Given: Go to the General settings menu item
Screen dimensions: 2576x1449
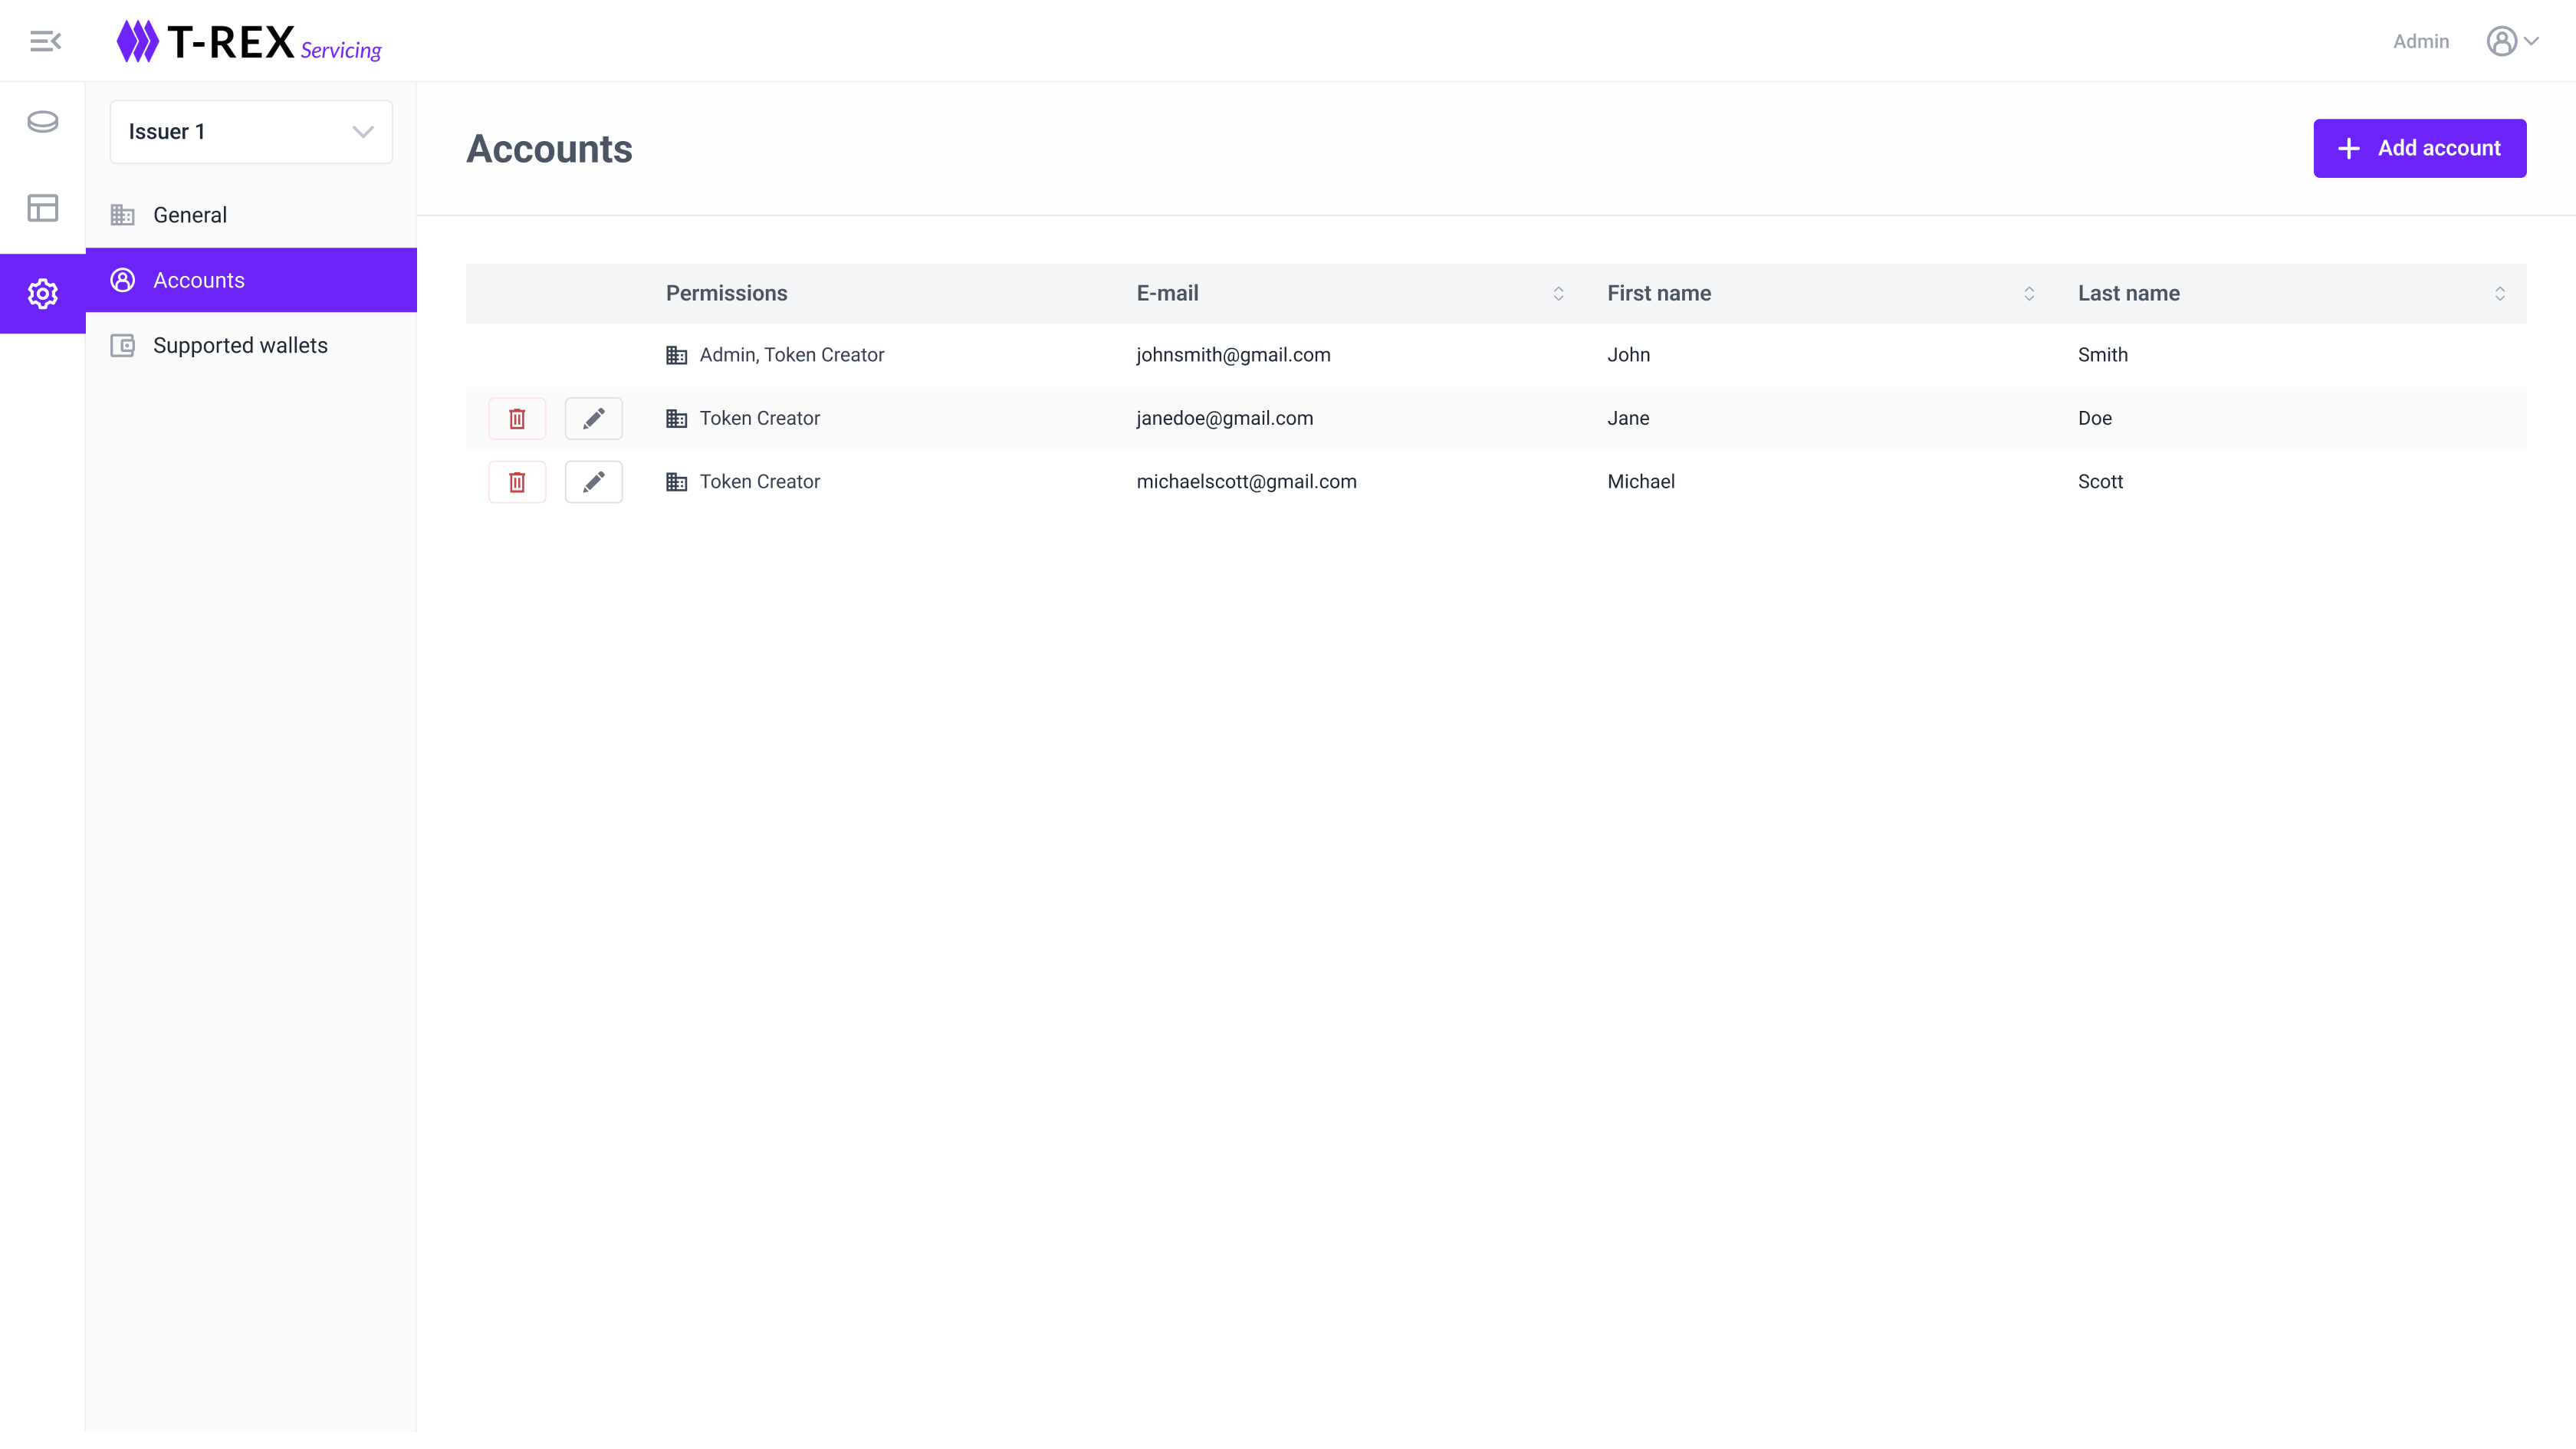Looking at the screenshot, I should (x=190, y=215).
